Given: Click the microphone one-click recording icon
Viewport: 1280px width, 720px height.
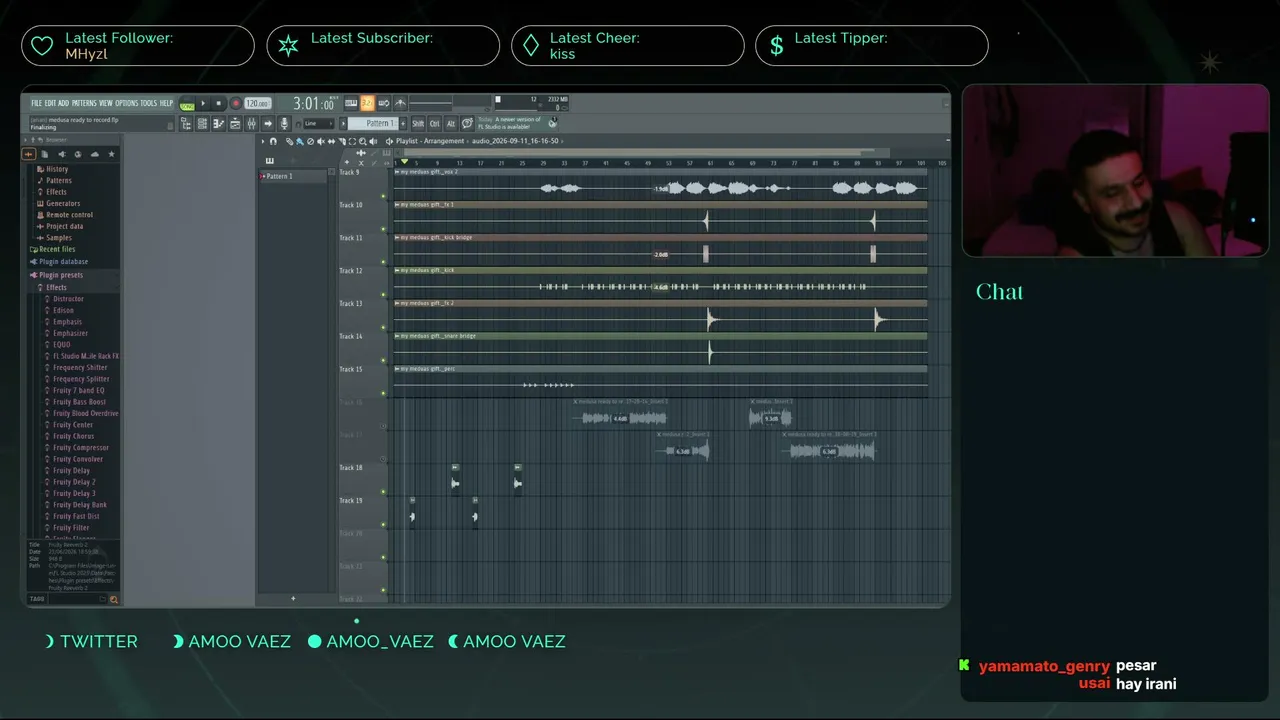Looking at the screenshot, I should (x=285, y=124).
